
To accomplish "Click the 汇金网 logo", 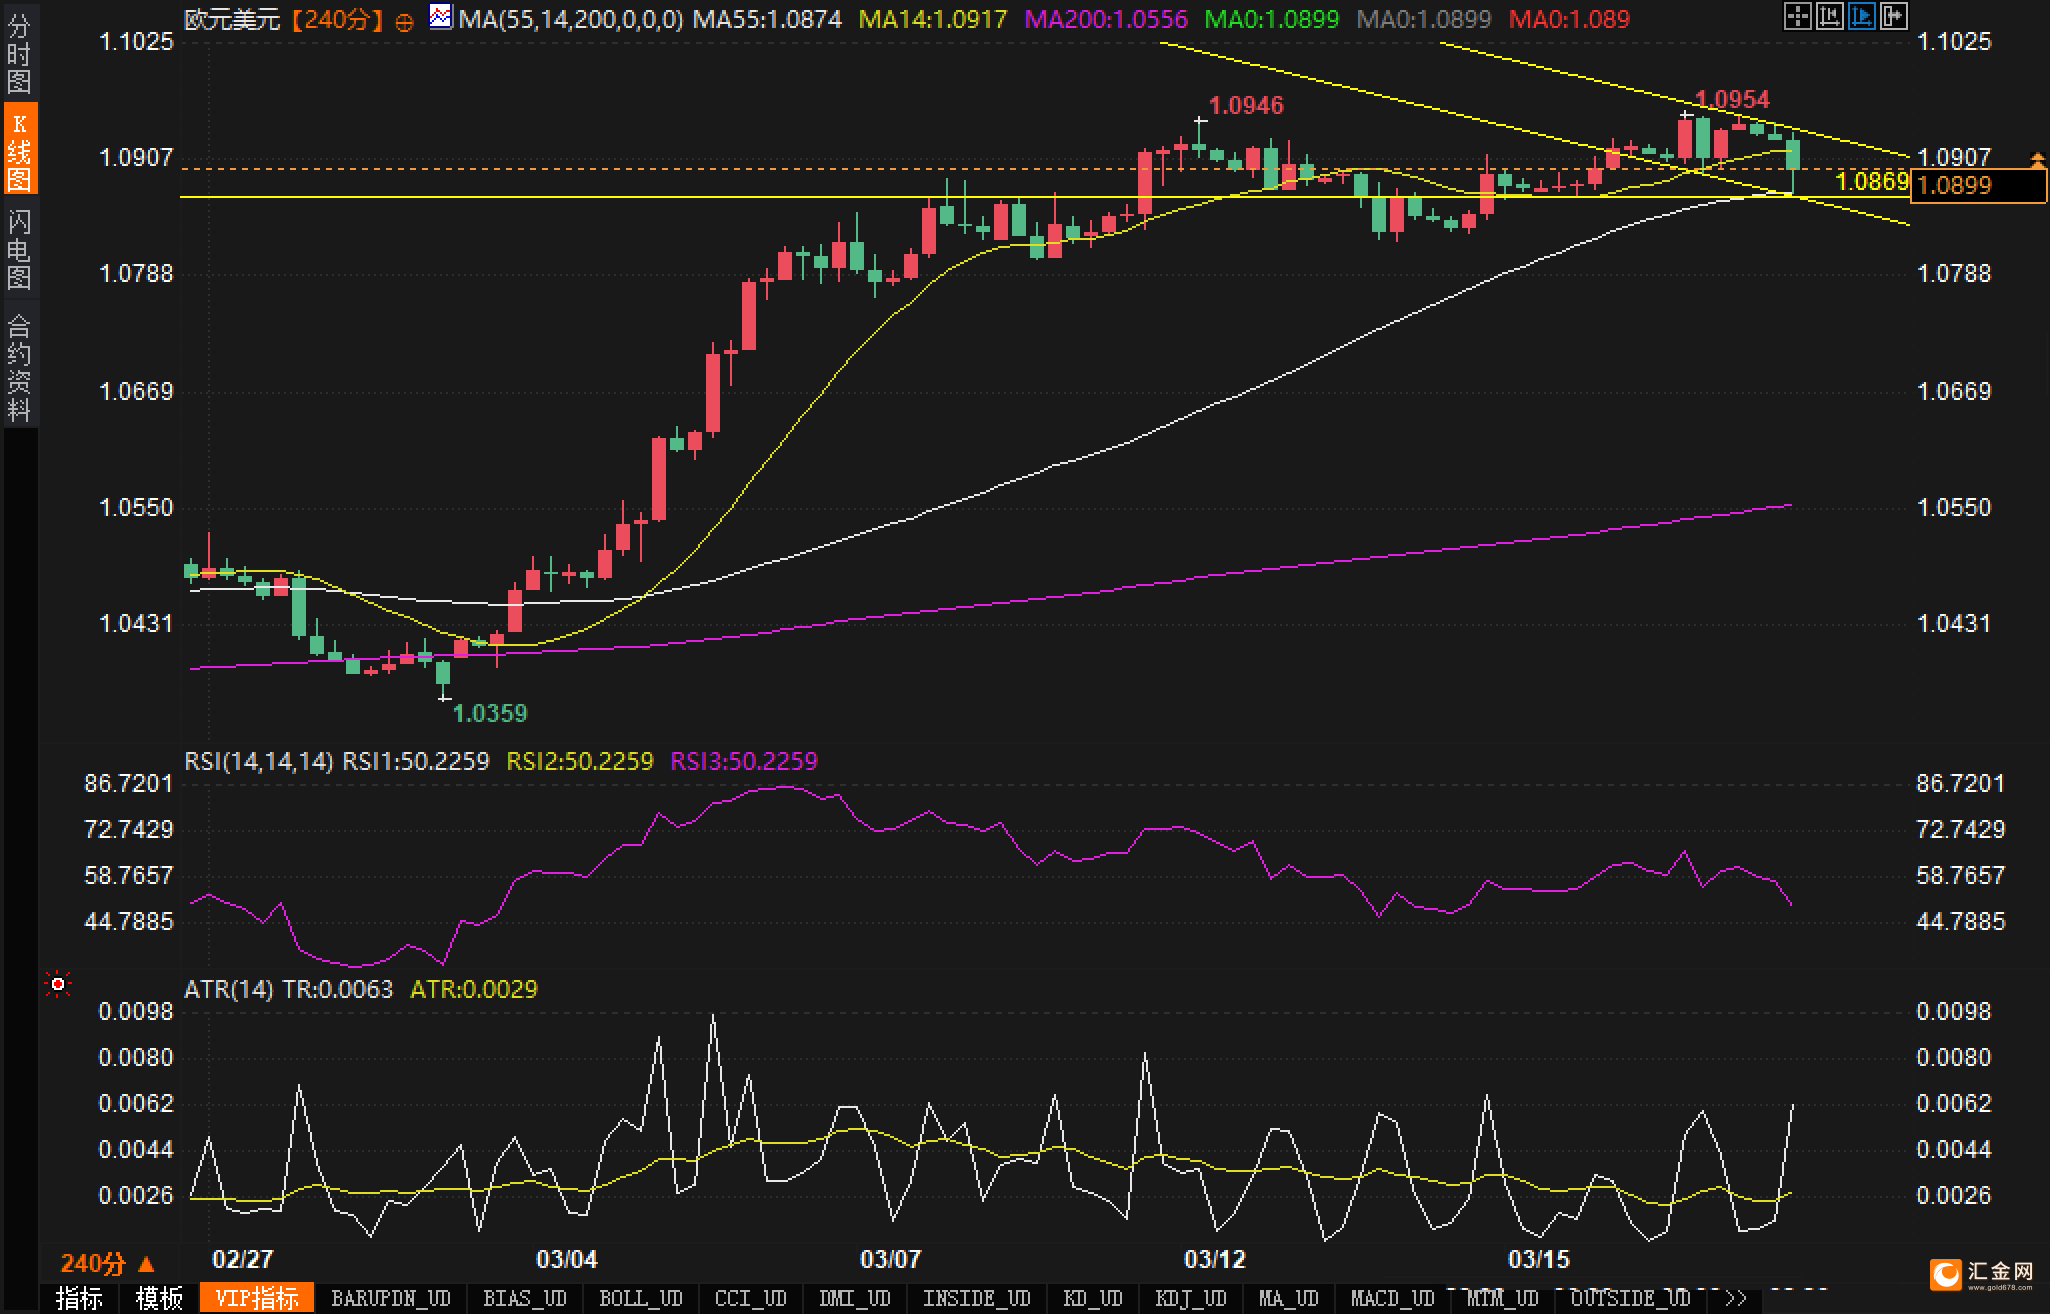I will (1984, 1274).
